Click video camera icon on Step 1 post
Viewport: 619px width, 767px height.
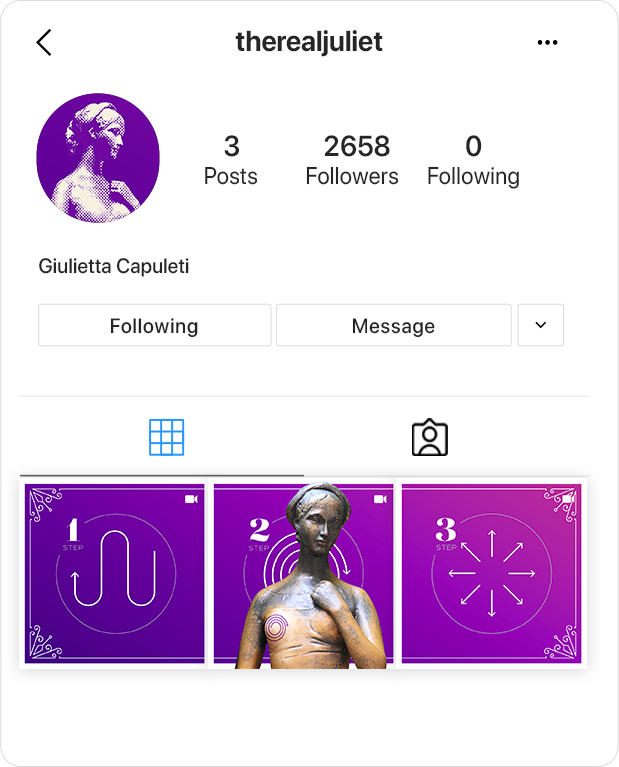pyautogui.click(x=191, y=499)
